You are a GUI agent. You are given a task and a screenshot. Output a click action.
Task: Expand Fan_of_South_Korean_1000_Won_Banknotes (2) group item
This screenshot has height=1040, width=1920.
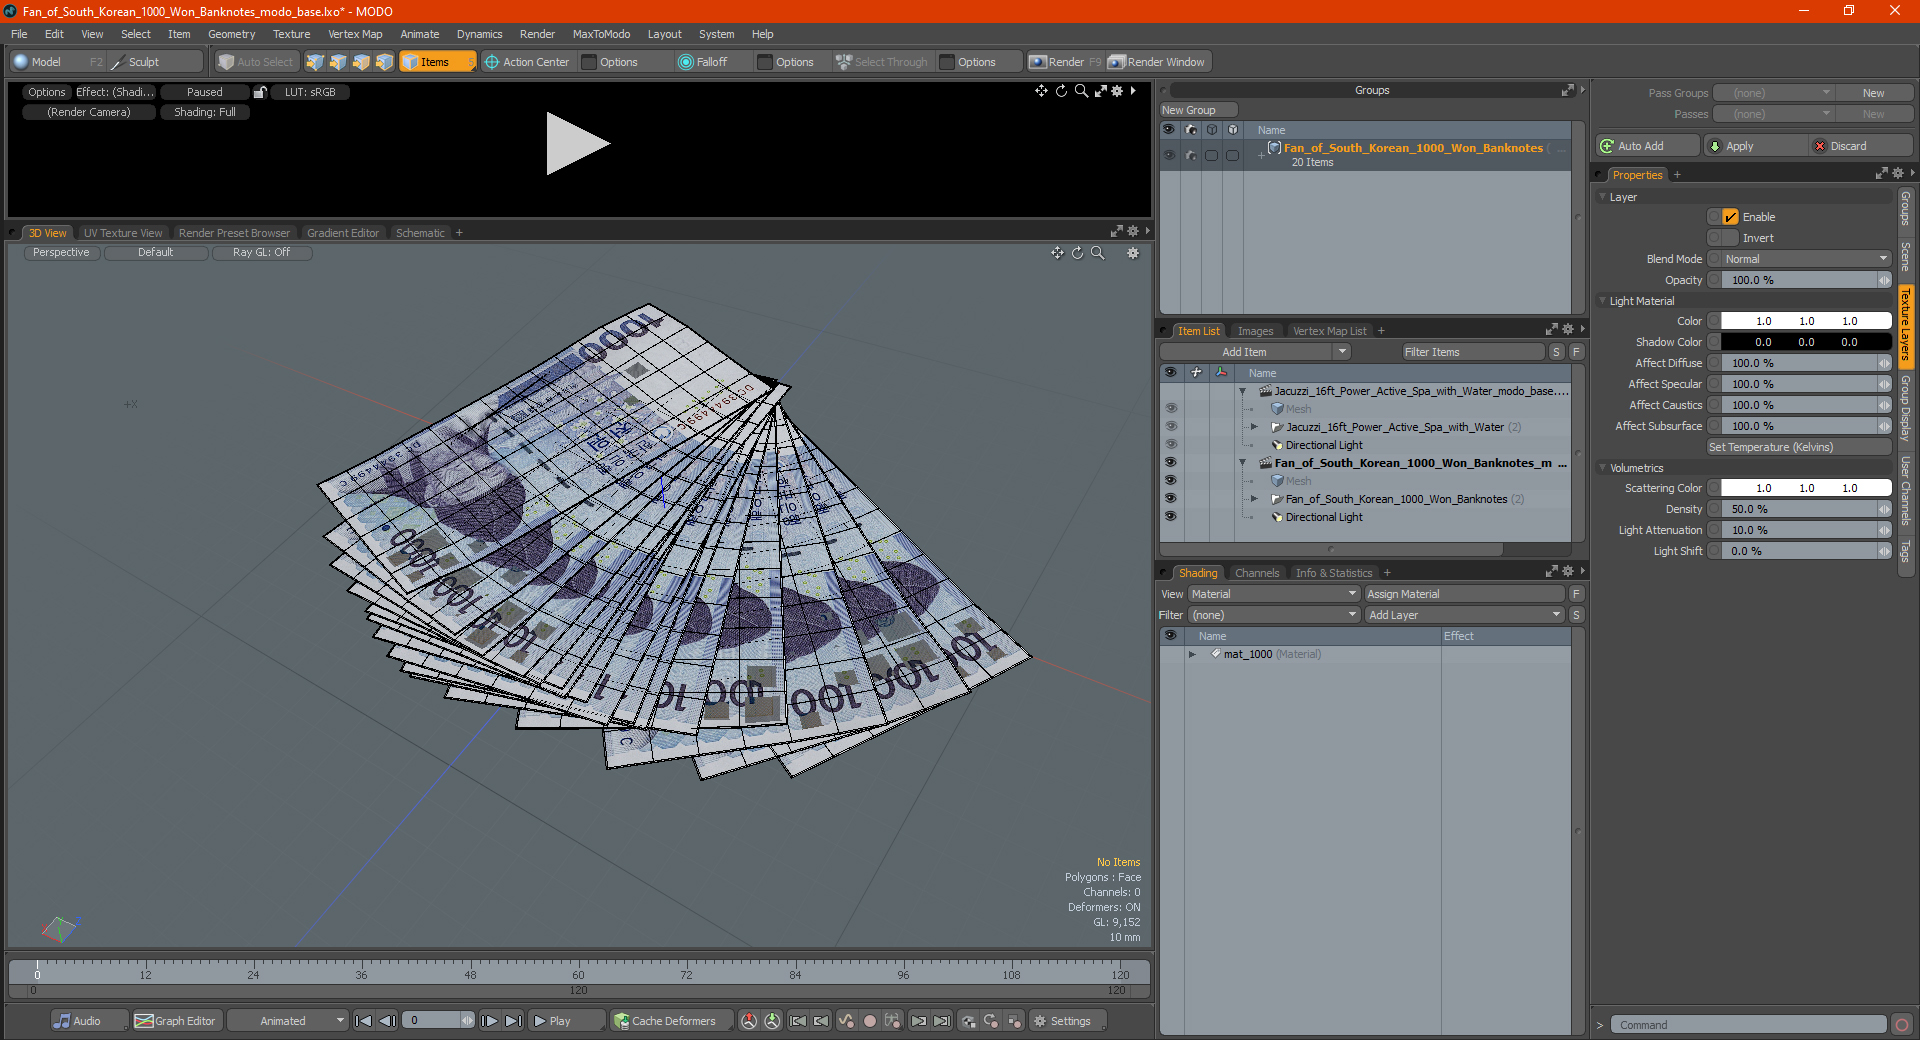tap(1254, 499)
